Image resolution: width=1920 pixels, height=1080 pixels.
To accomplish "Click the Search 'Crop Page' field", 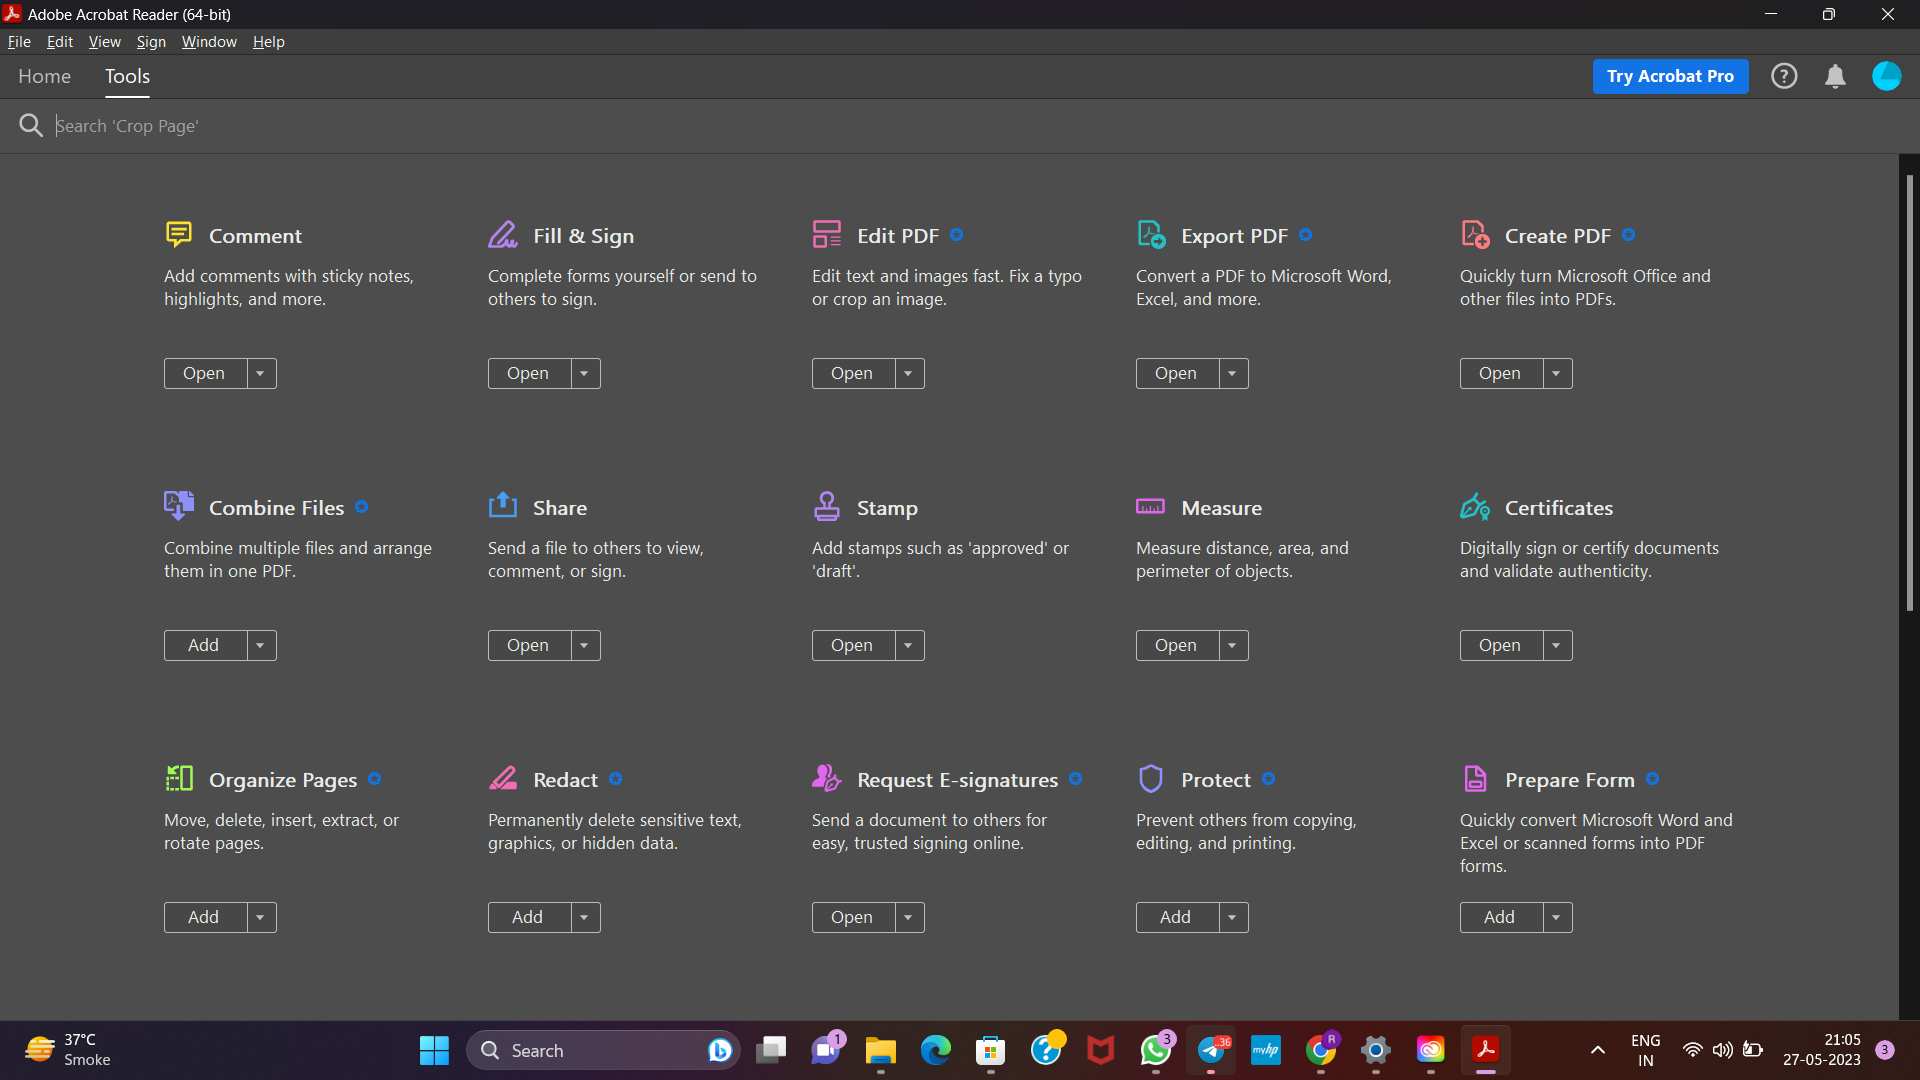I will pos(400,125).
